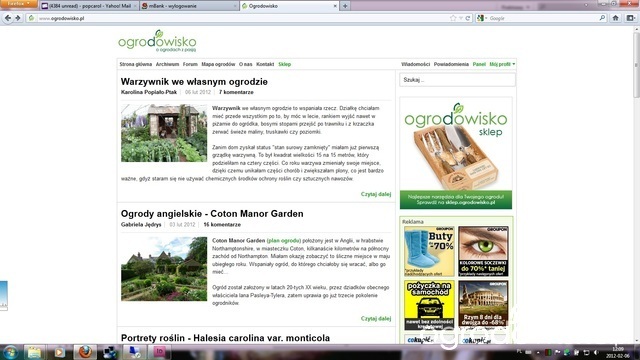Screen dimensions: 640x360
Task: Click the Coton Manor Garden thumbnail
Action: pos(164,269)
